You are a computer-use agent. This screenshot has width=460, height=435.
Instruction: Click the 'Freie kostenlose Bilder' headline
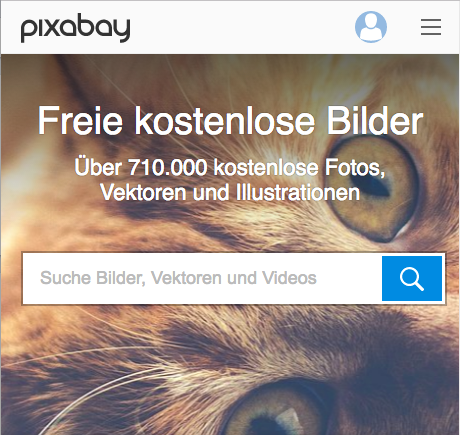tap(230, 120)
